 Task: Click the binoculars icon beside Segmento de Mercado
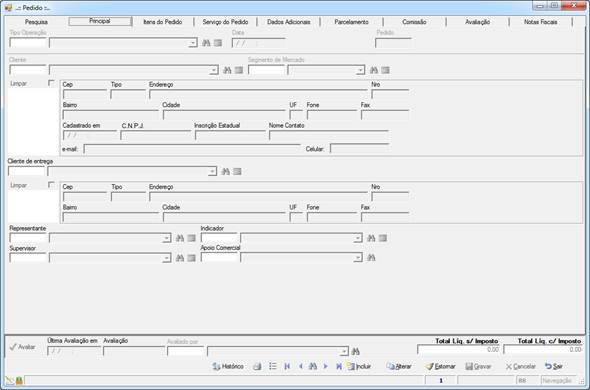(x=374, y=70)
